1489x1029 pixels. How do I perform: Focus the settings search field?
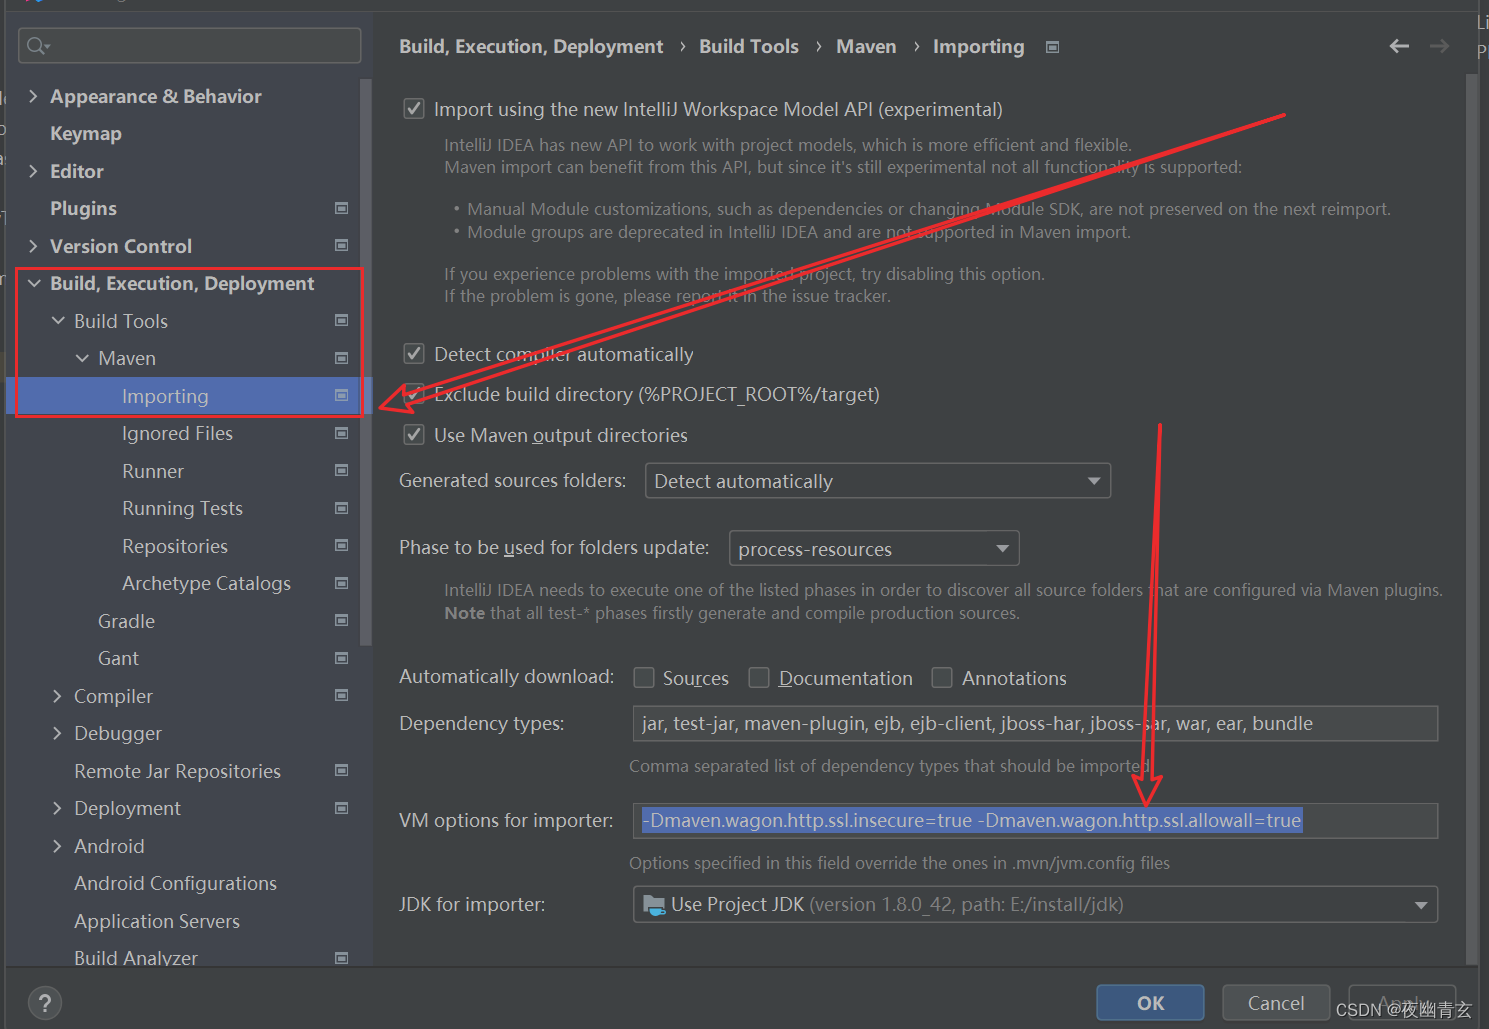pos(190,46)
